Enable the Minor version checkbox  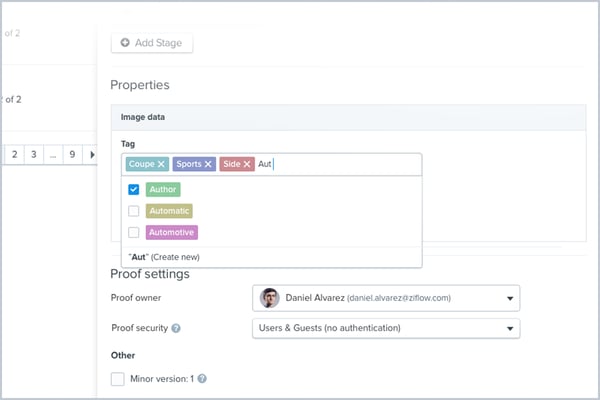118,379
